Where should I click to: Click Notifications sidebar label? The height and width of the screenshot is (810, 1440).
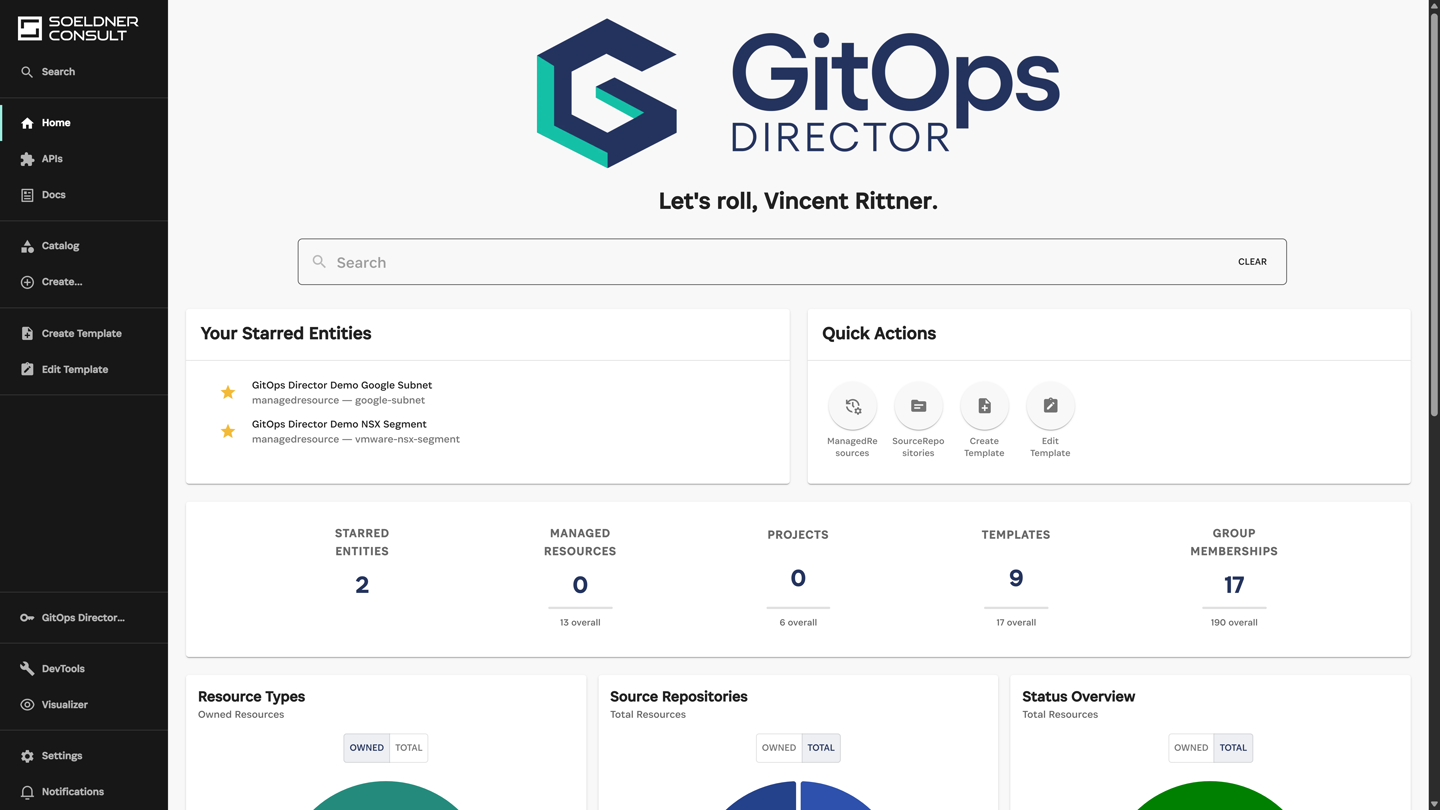(73, 792)
